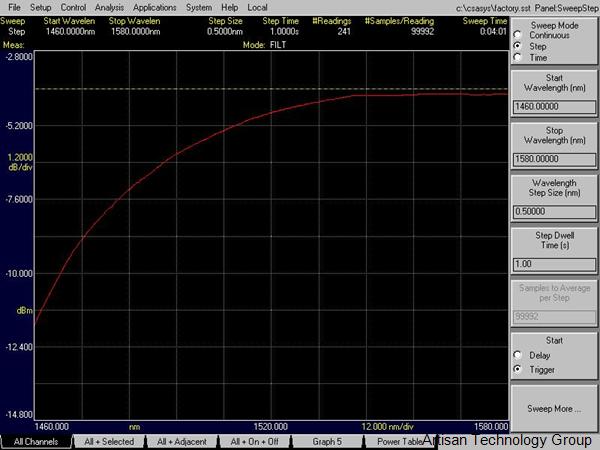This screenshot has height=450, width=600.
Task: Open the Setup menu
Action: 40,7
